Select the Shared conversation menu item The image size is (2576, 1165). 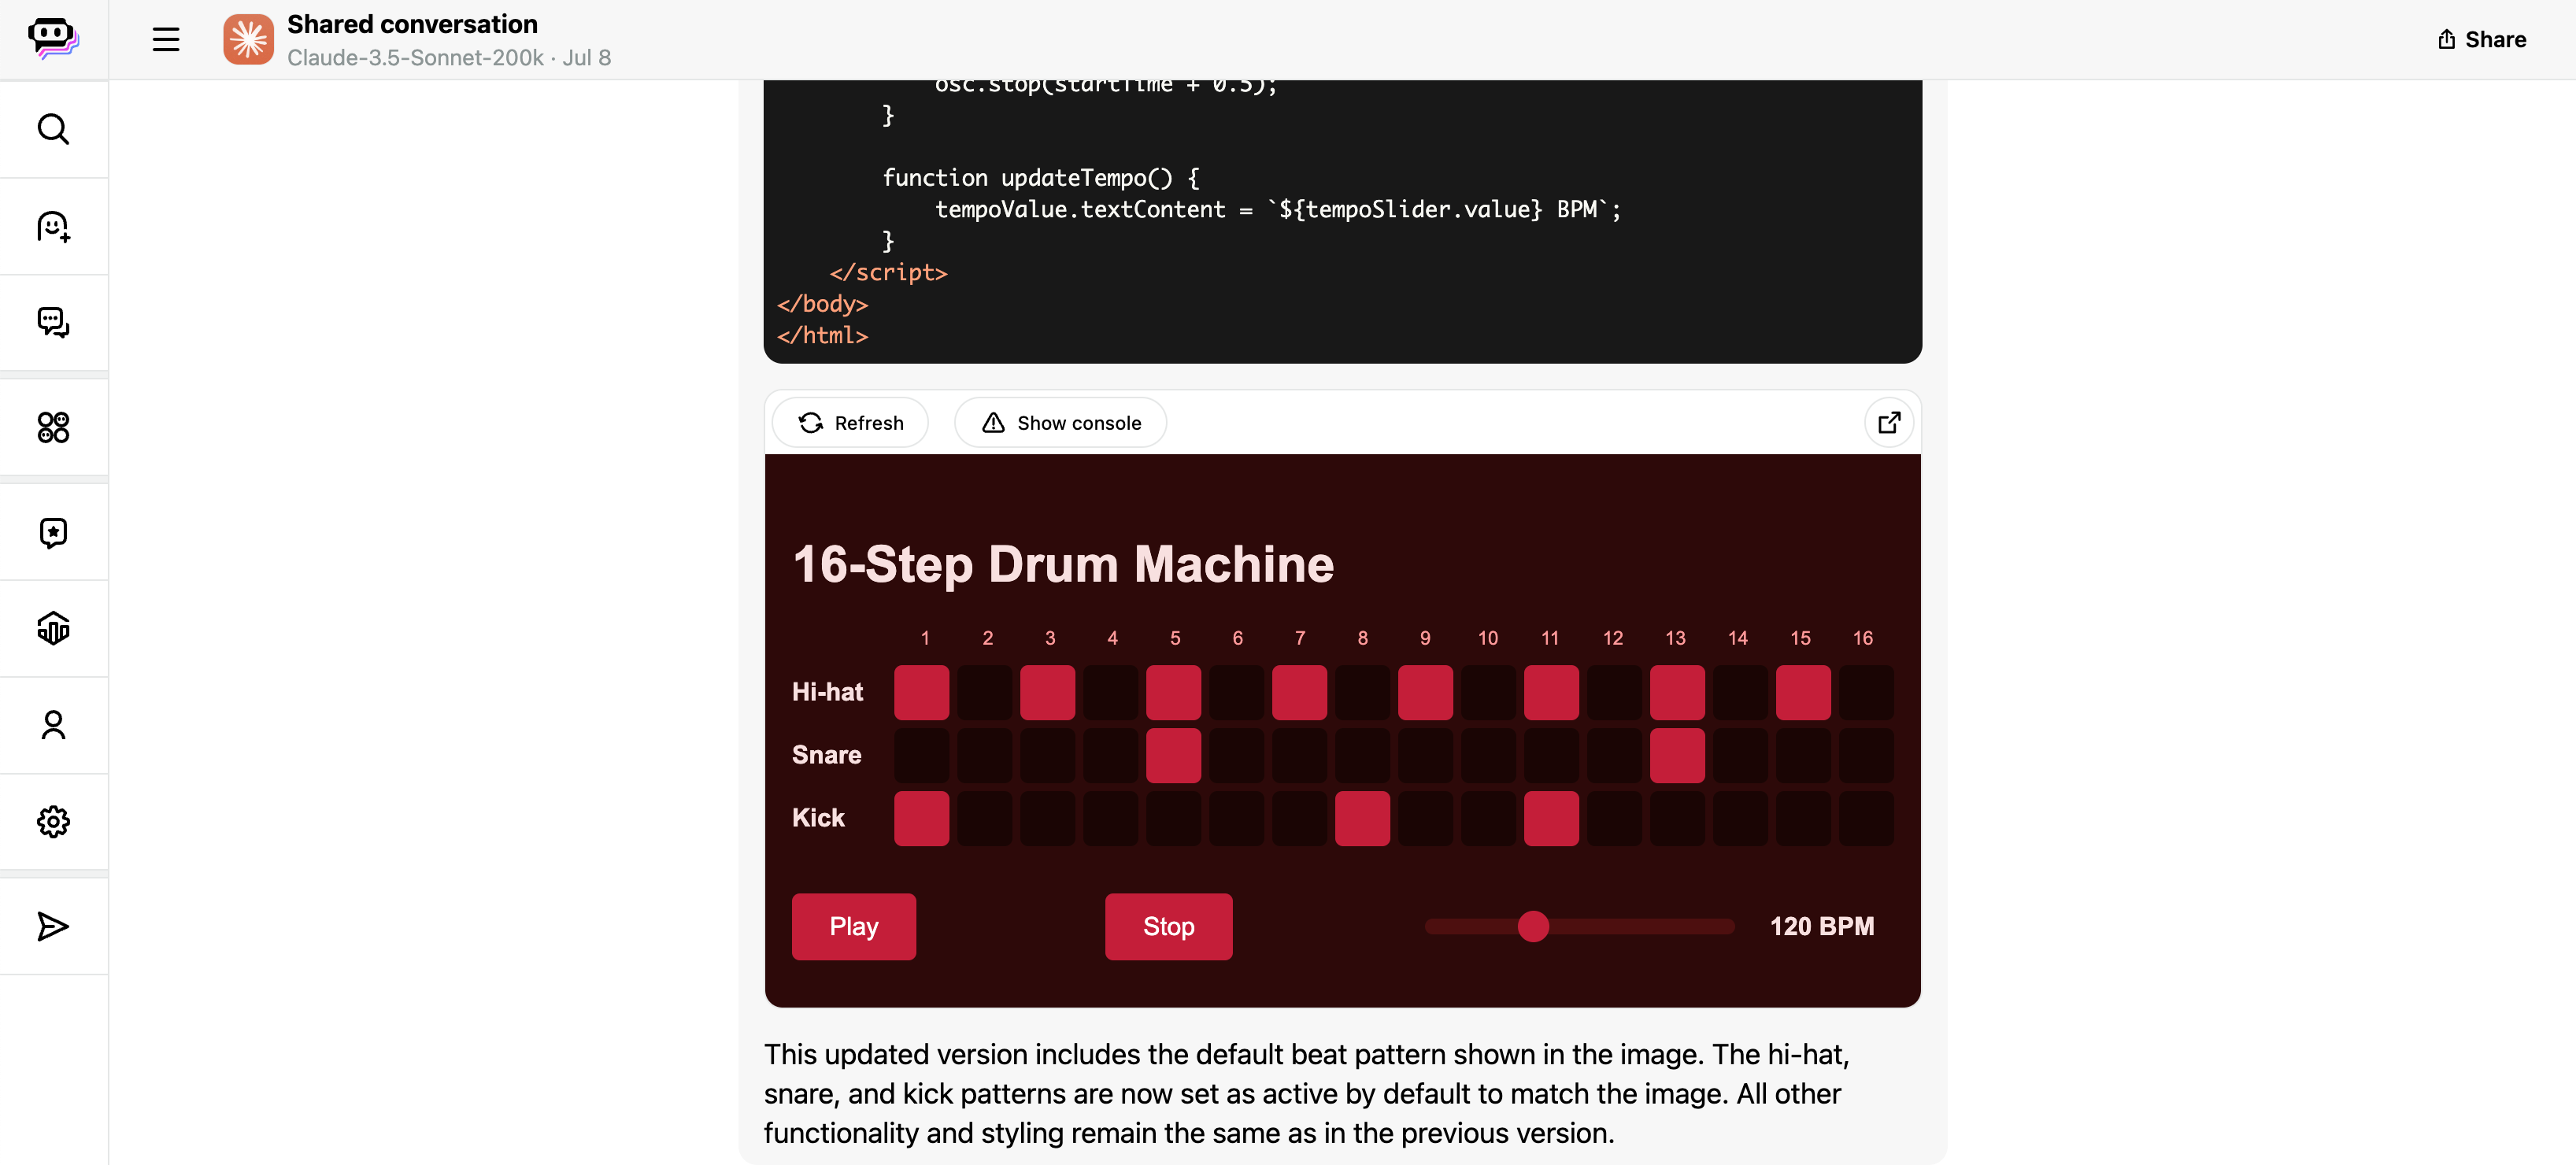(x=411, y=24)
